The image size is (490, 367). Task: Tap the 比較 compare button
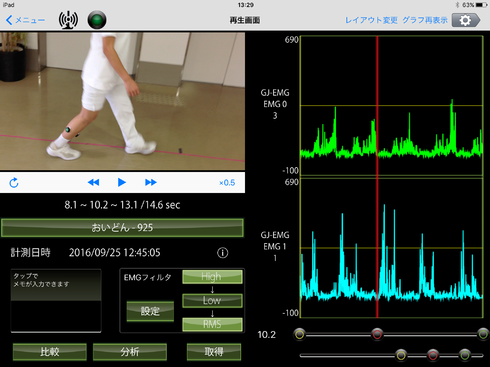50,352
